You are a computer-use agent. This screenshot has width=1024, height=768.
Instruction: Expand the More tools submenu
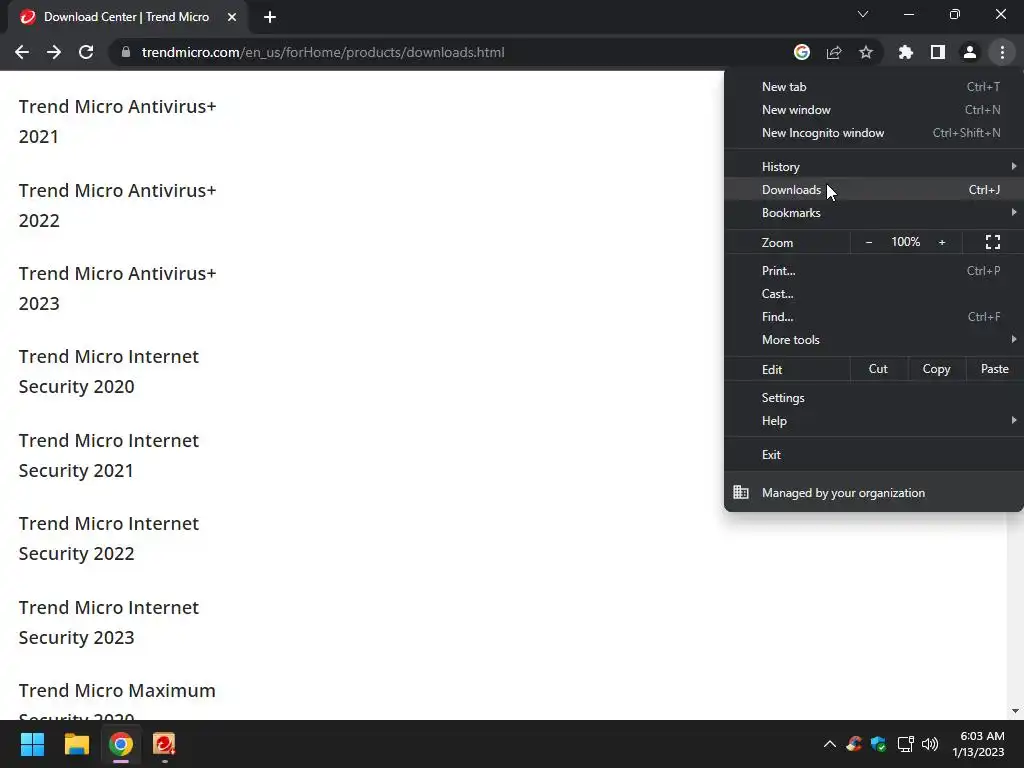pos(874,340)
